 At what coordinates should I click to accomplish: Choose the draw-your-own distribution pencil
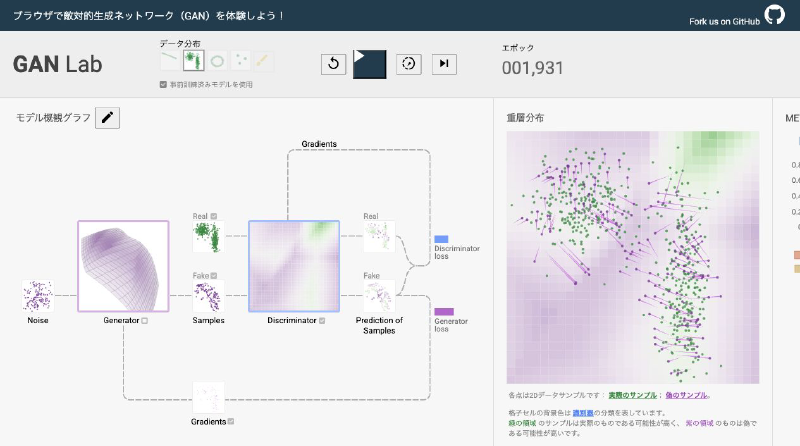click(263, 61)
